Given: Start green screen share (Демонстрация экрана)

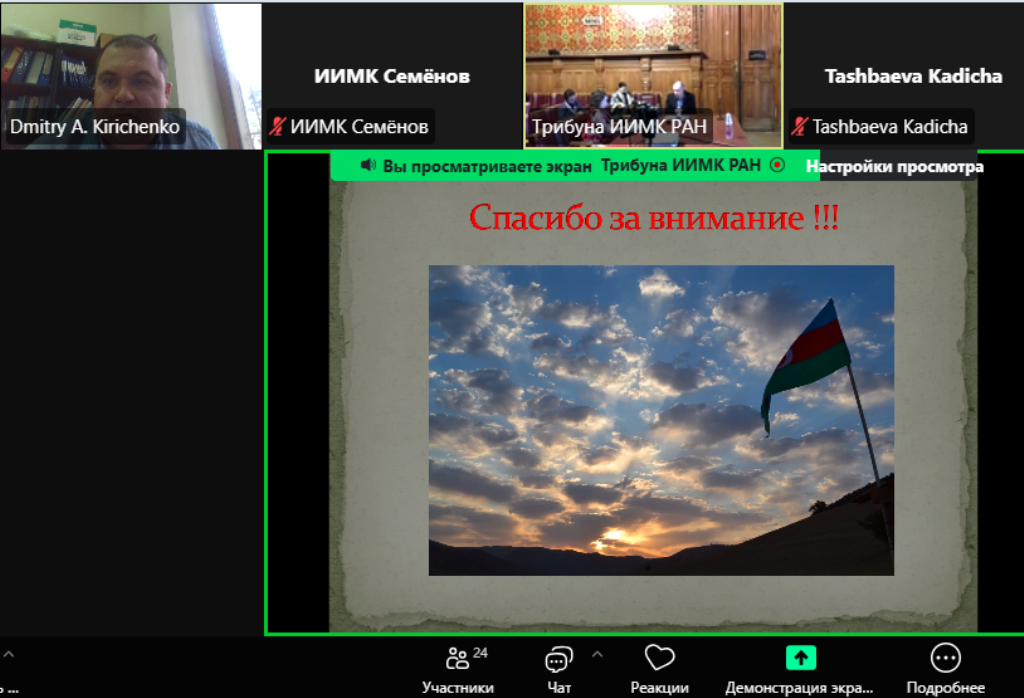Looking at the screenshot, I should tap(800, 658).
